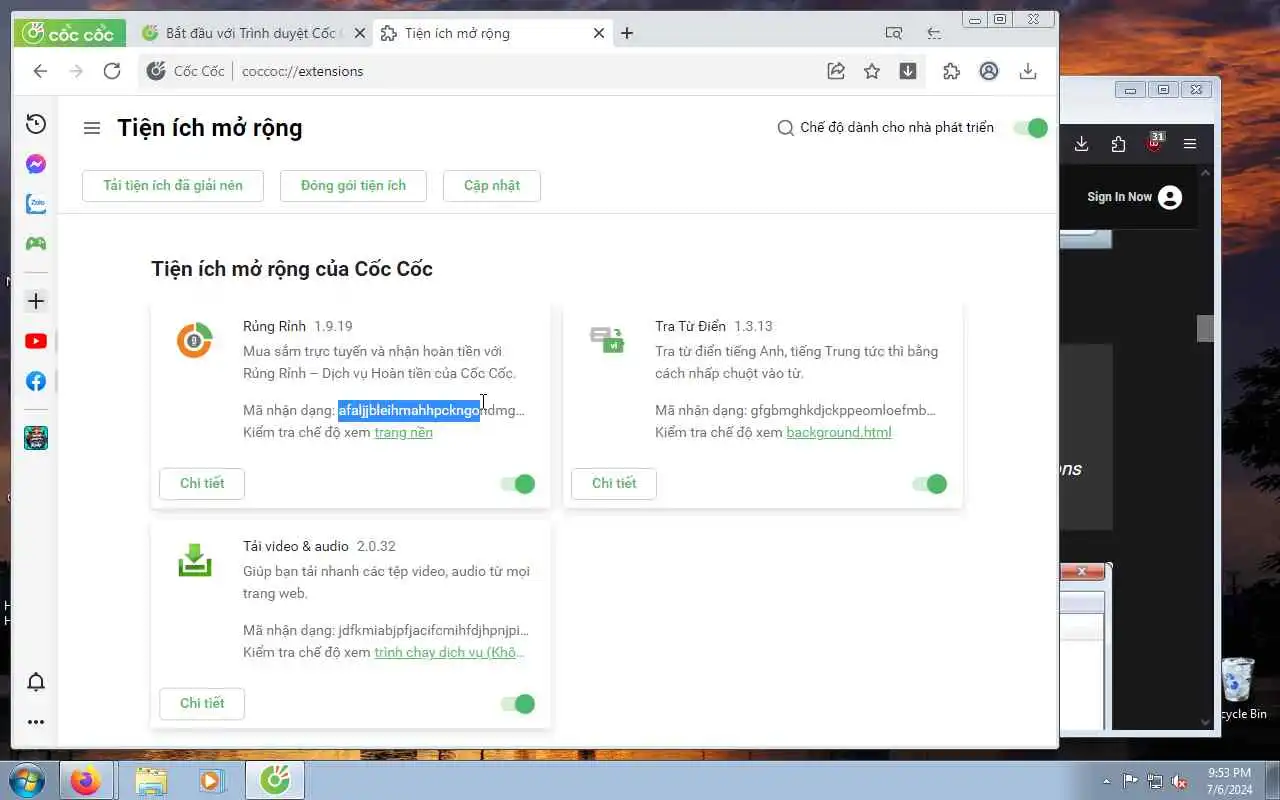Viewport: 1280px width, 800px height.
Task: Click the taskbar clock showing 9:53 PM
Action: 1229,781
